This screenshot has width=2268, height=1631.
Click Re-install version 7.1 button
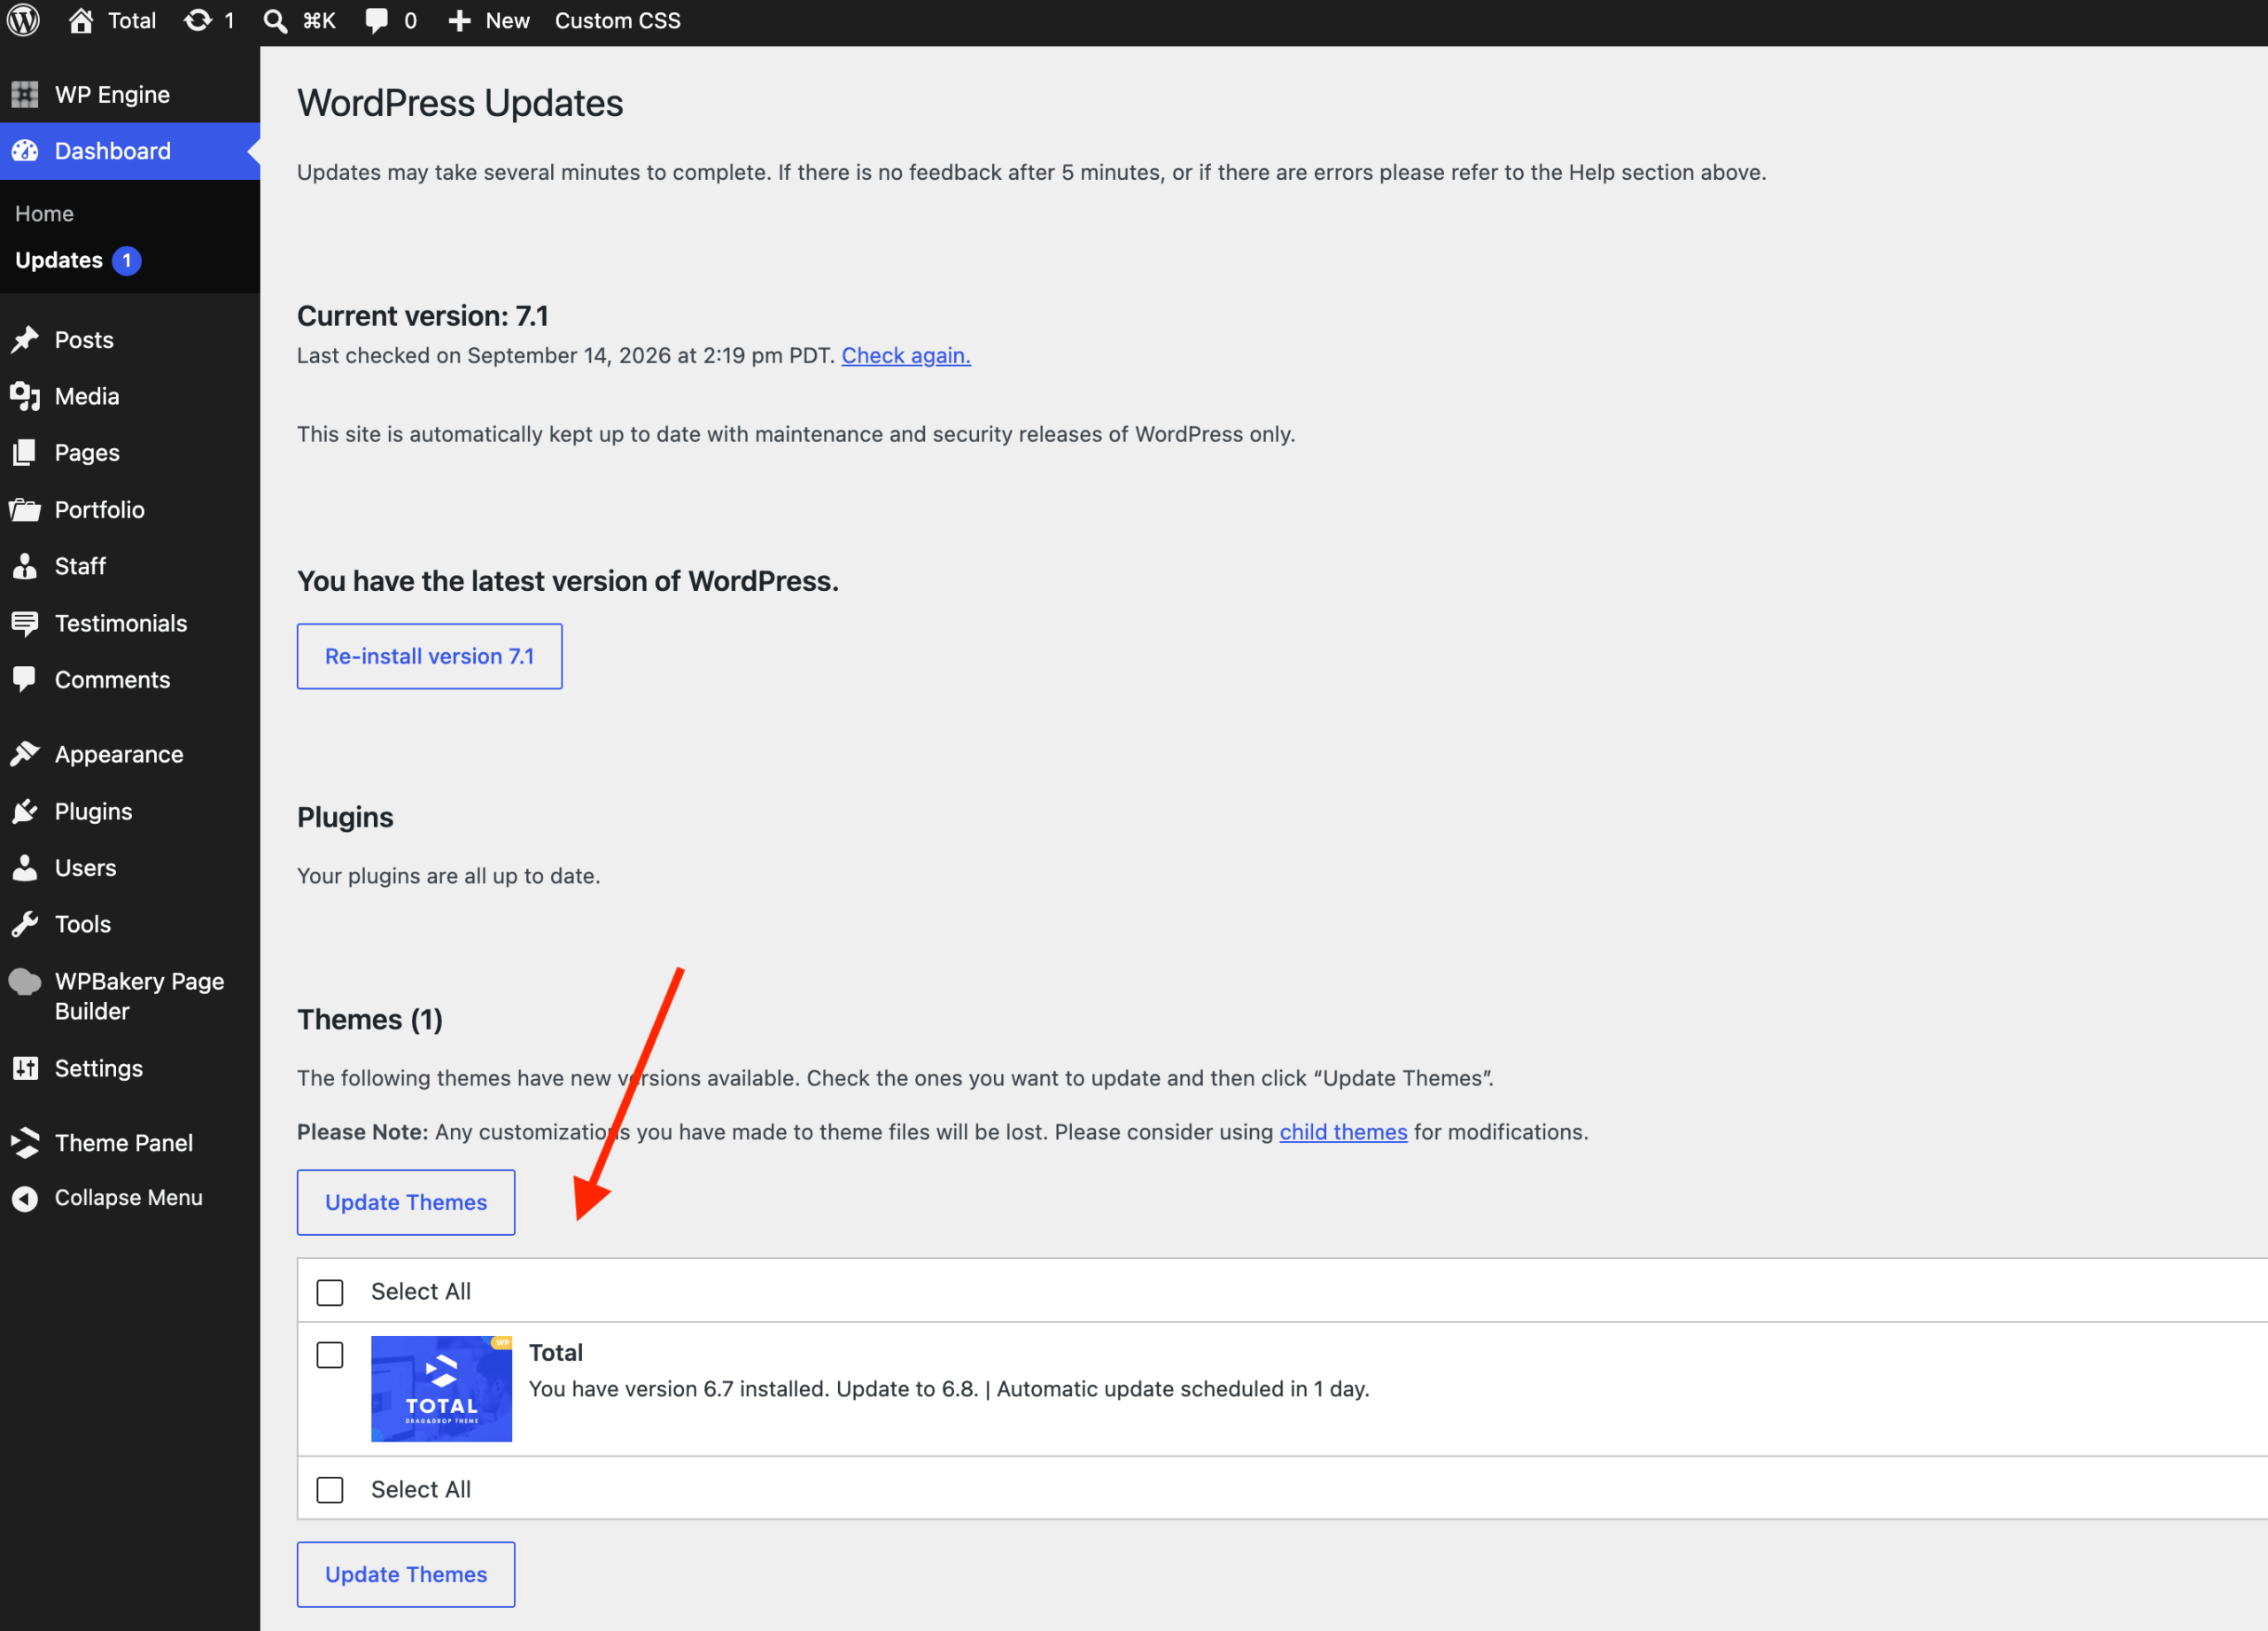point(429,656)
